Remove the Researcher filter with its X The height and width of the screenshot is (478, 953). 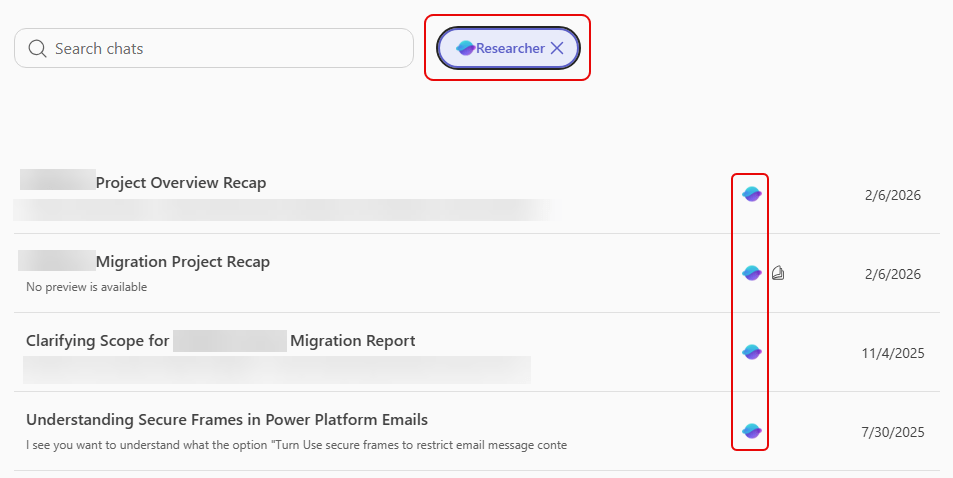[558, 48]
